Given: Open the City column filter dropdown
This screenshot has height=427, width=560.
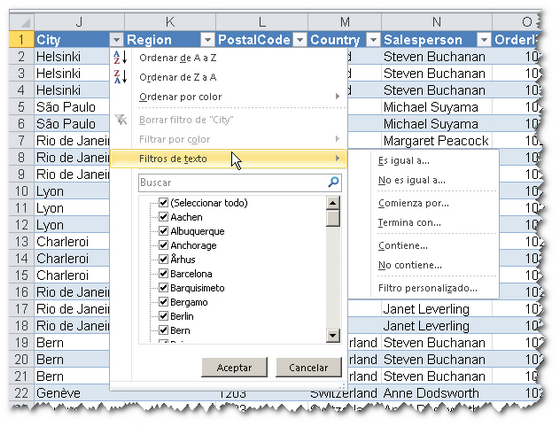Looking at the screenshot, I should click(x=116, y=40).
